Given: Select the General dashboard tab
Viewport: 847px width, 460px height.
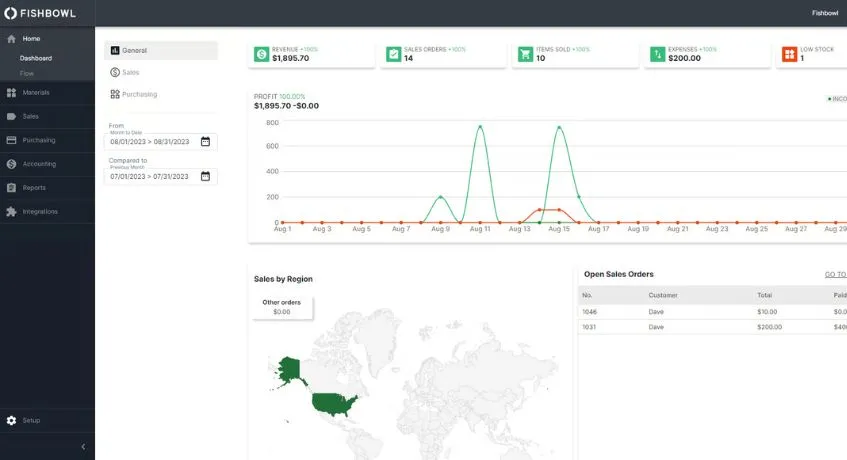Looking at the screenshot, I should tap(161, 50).
